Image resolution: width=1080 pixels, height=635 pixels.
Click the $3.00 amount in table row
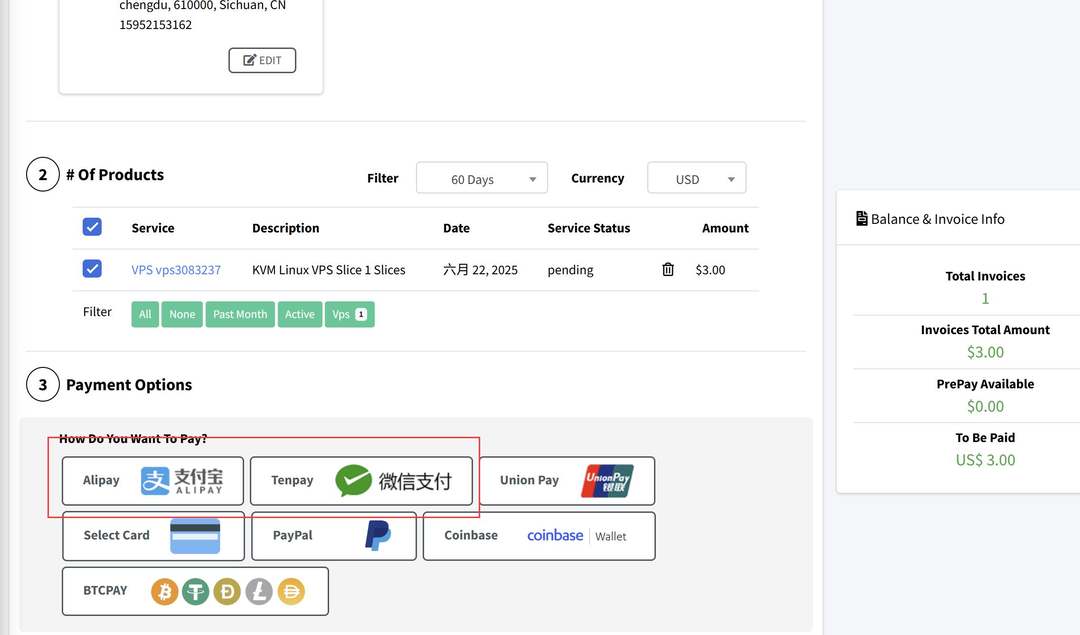[x=710, y=270]
